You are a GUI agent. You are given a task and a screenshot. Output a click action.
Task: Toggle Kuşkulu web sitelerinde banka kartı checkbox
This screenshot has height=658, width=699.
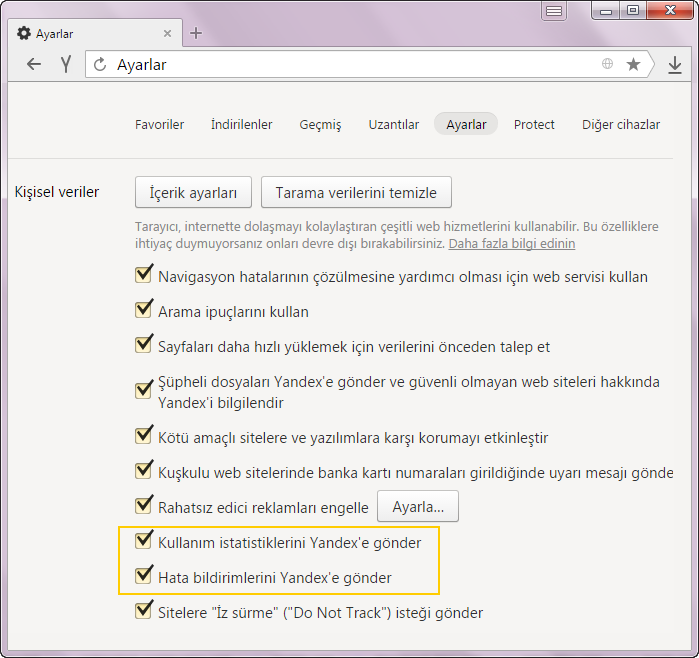(x=144, y=470)
